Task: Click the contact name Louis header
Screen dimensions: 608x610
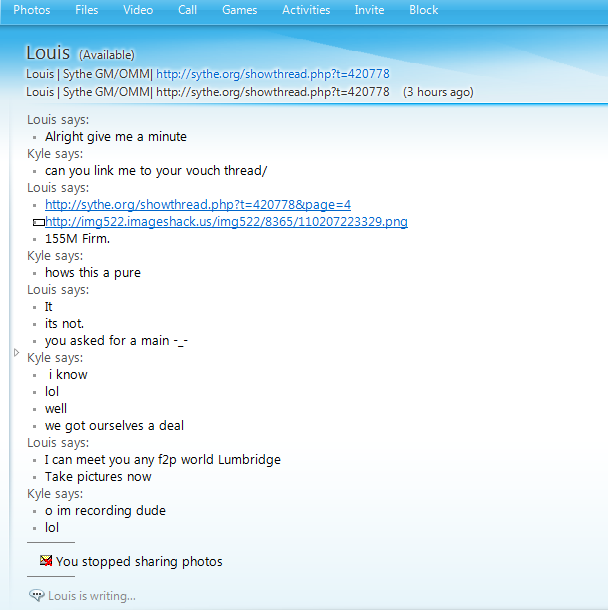Action: point(48,53)
